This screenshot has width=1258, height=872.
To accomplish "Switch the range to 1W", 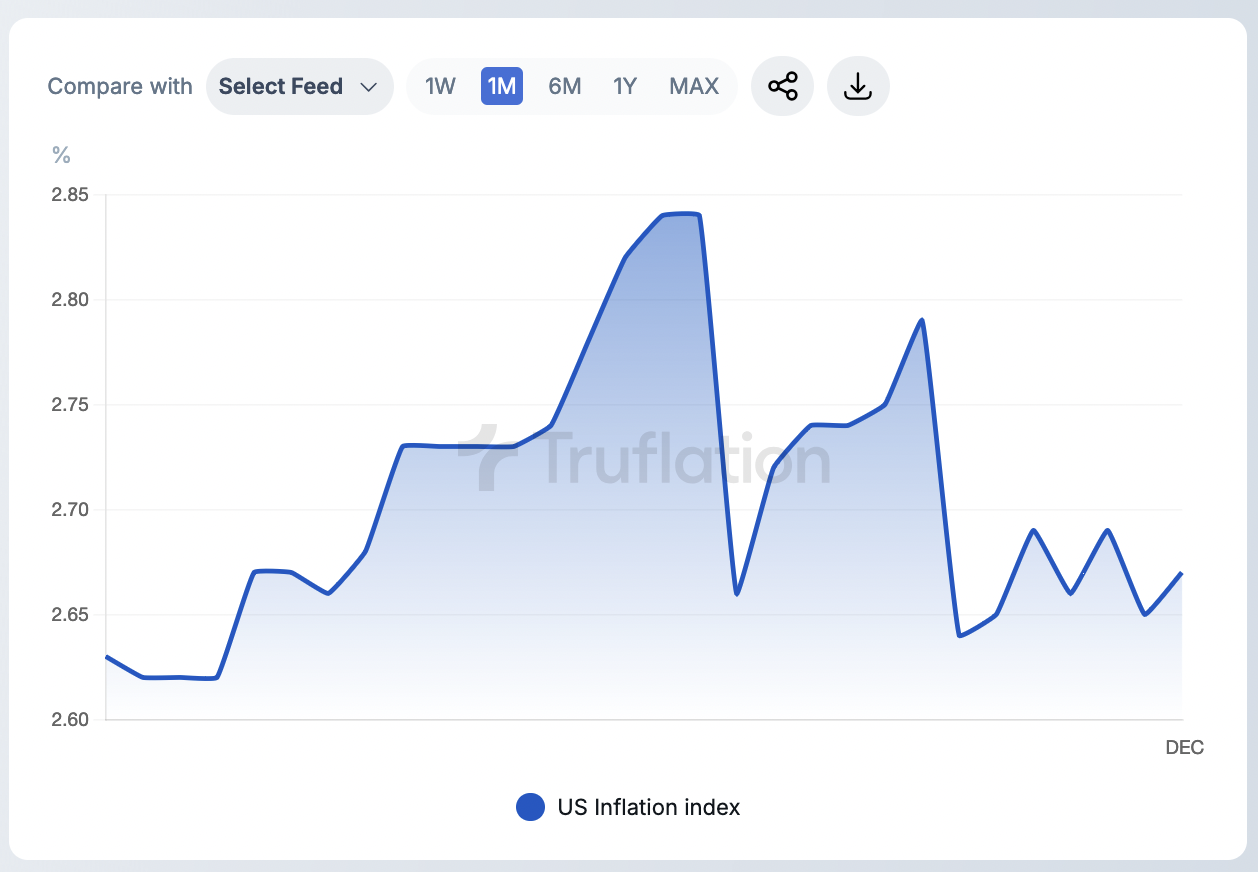I will tap(440, 86).
